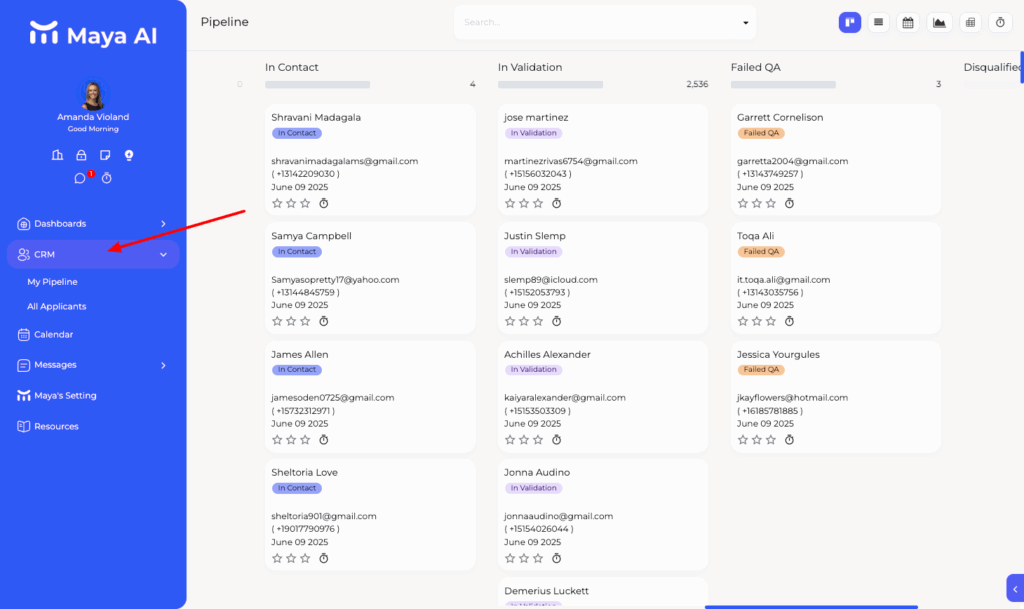Click the horizontal scrollbar at the bottom
The height and width of the screenshot is (609, 1024).
(811, 607)
